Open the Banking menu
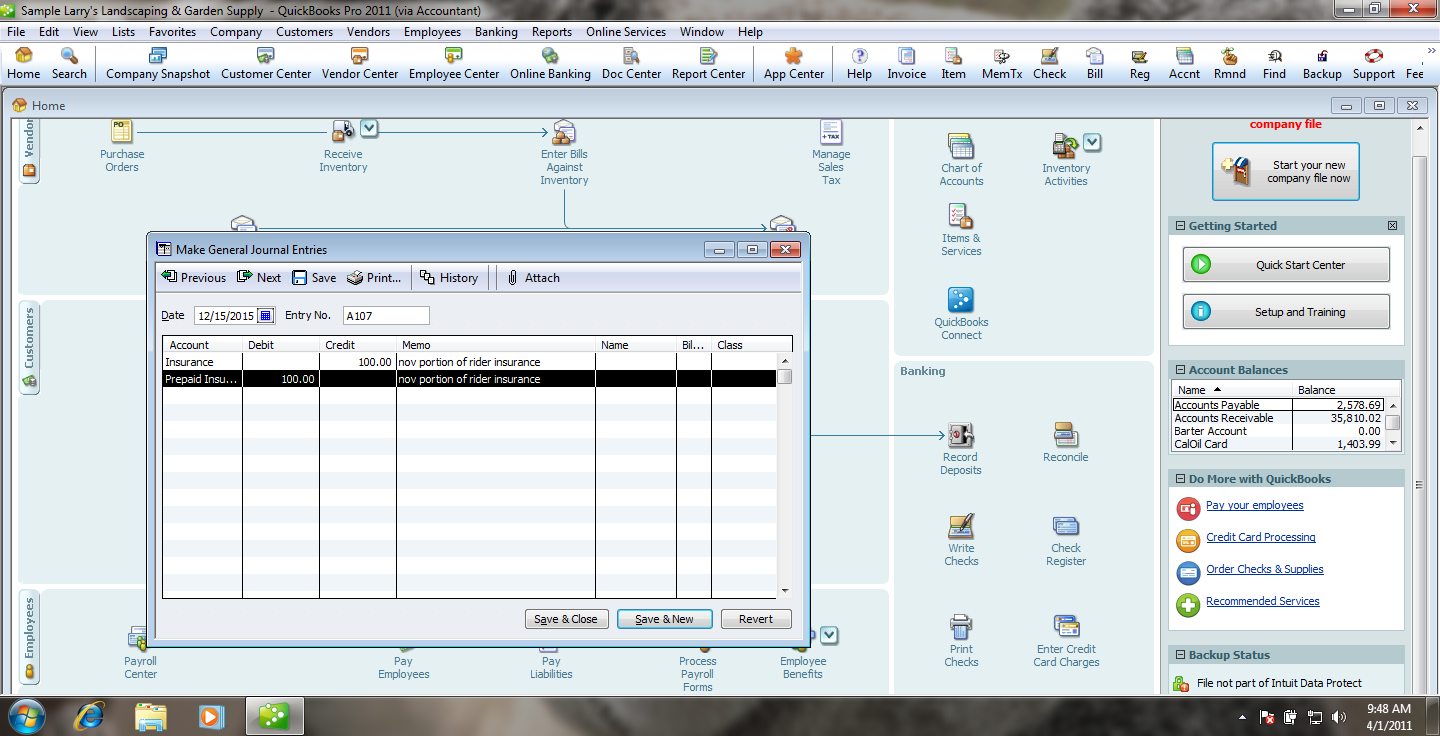The width and height of the screenshot is (1440, 736). tap(496, 32)
